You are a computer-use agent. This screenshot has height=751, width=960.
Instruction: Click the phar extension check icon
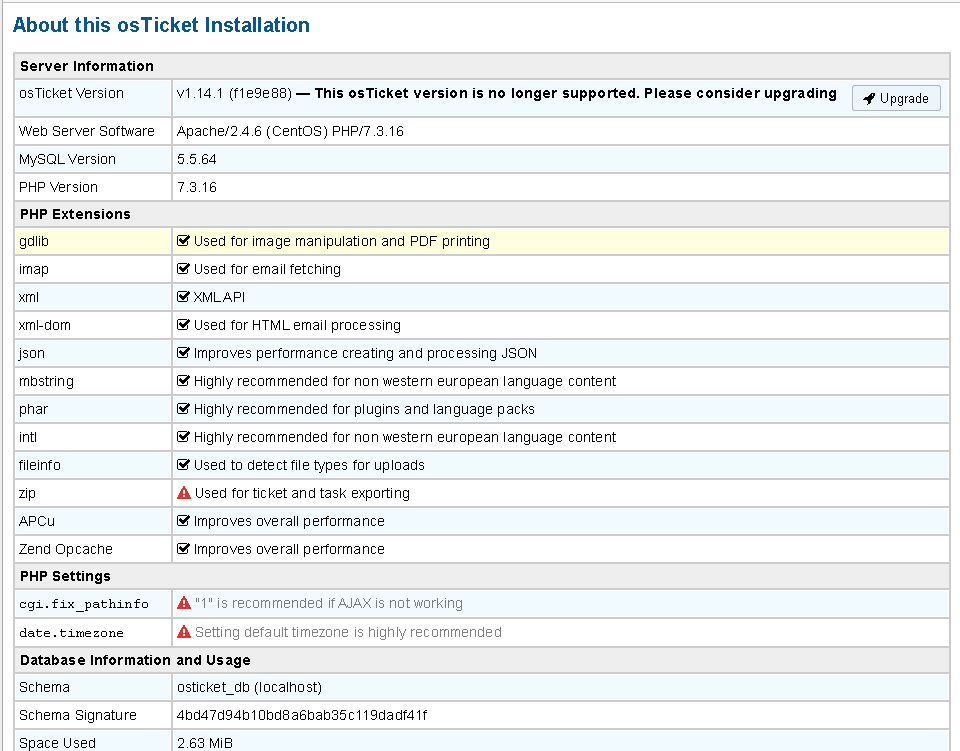[x=184, y=409]
